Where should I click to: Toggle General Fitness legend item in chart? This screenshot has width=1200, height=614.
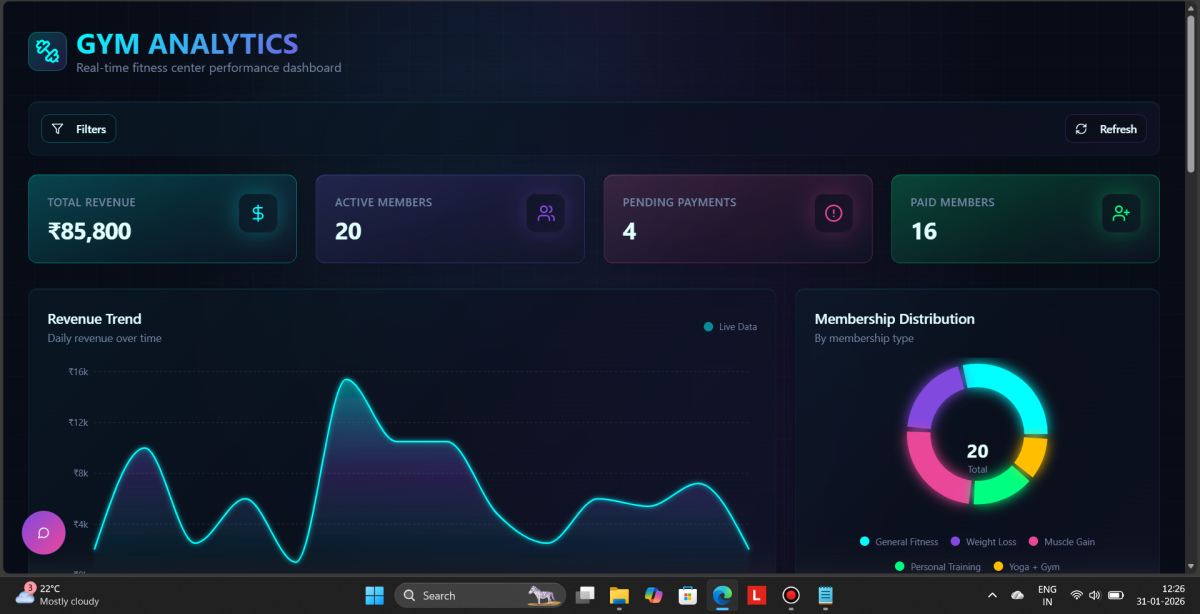[x=899, y=542]
